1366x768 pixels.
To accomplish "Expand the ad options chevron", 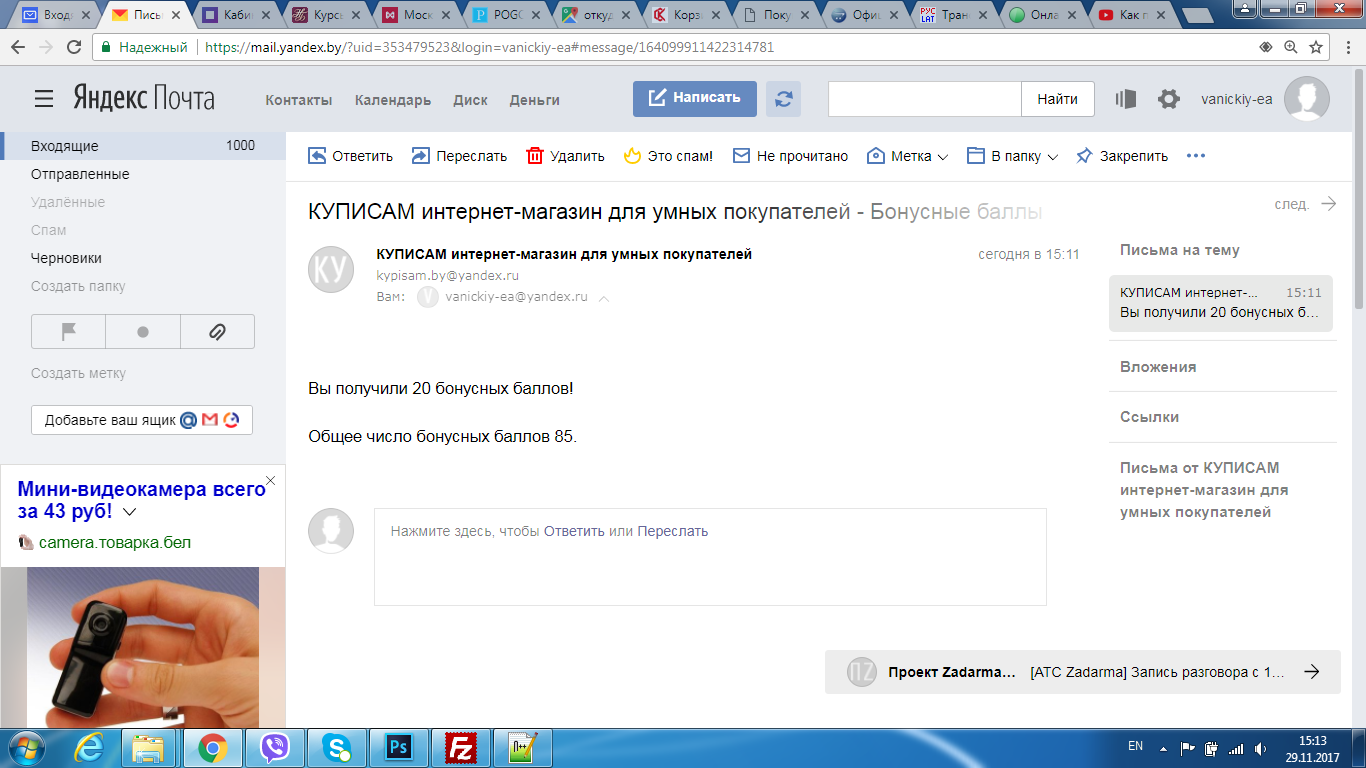I will pyautogui.click(x=129, y=512).
